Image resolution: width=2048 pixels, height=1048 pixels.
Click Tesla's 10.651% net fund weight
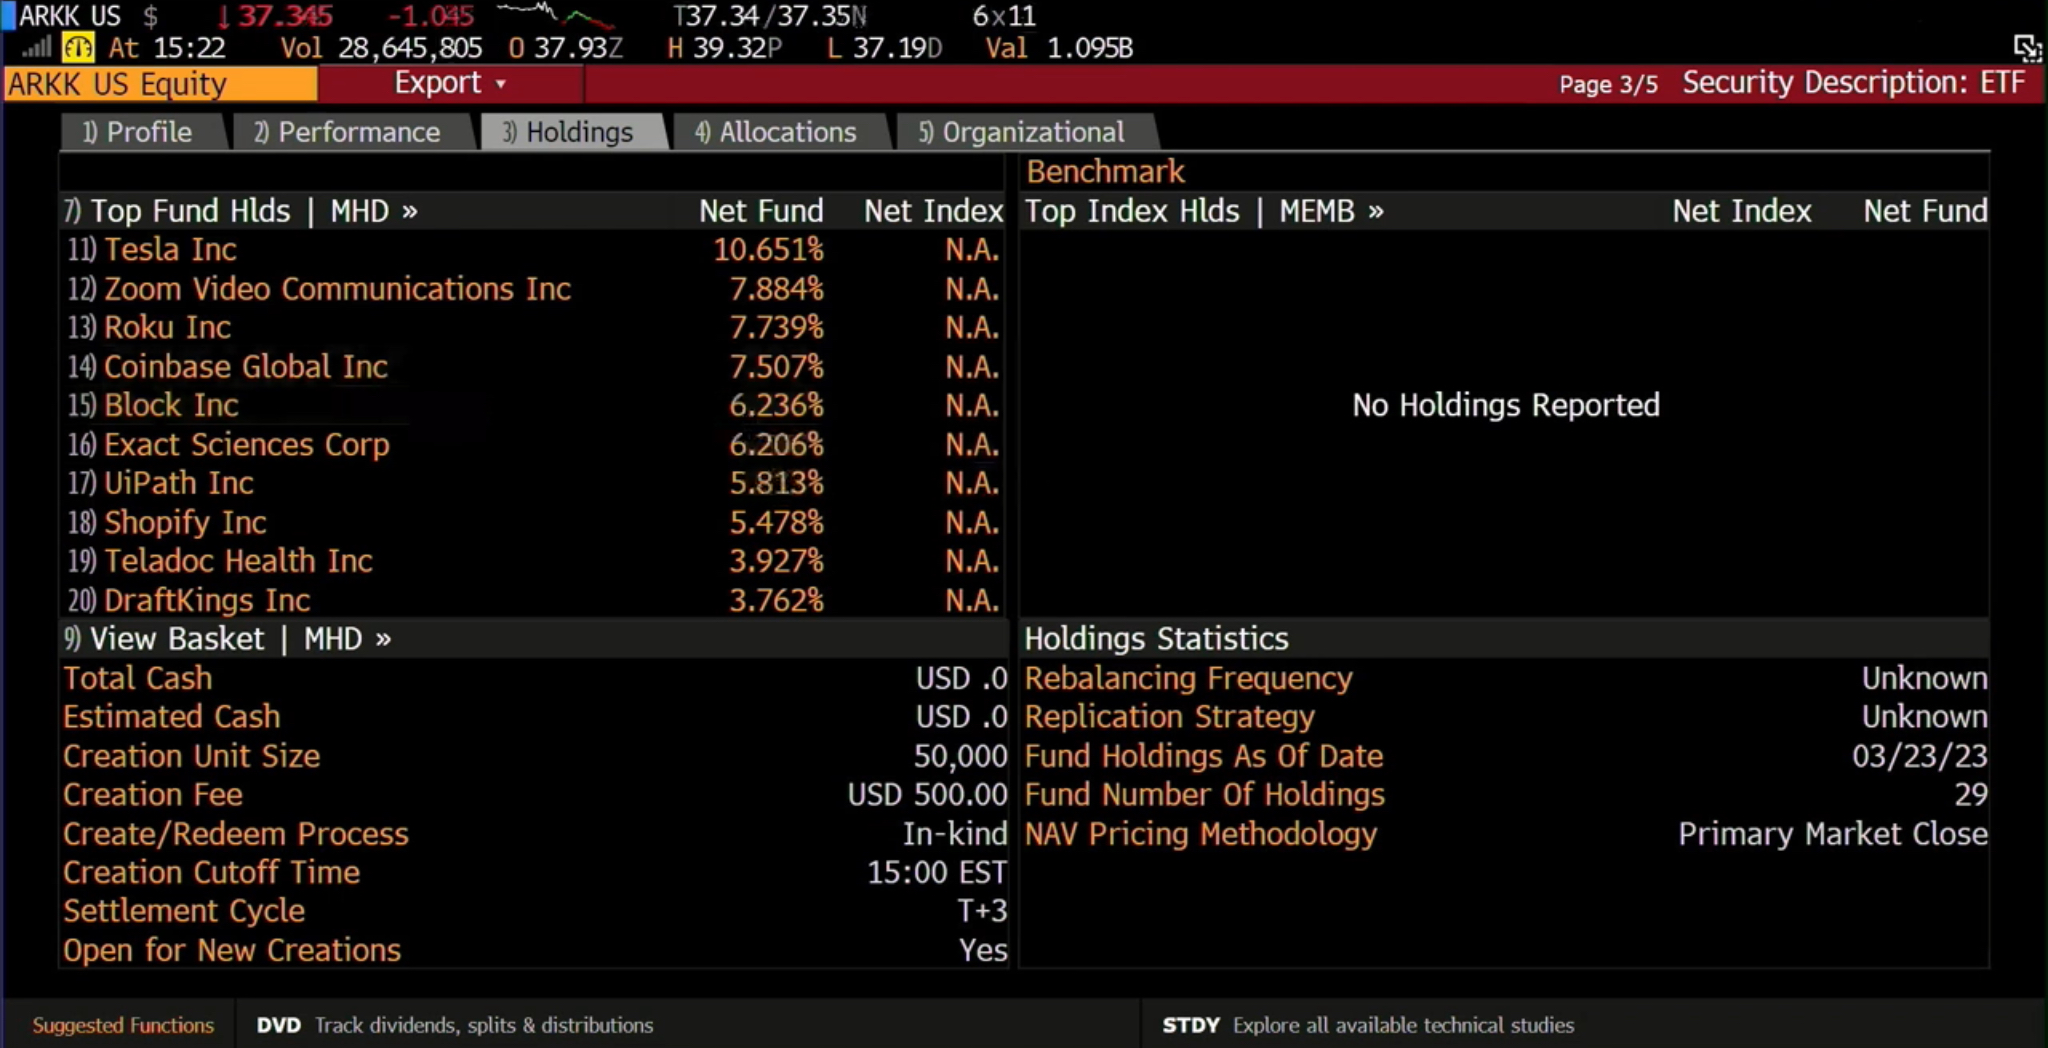pos(768,249)
